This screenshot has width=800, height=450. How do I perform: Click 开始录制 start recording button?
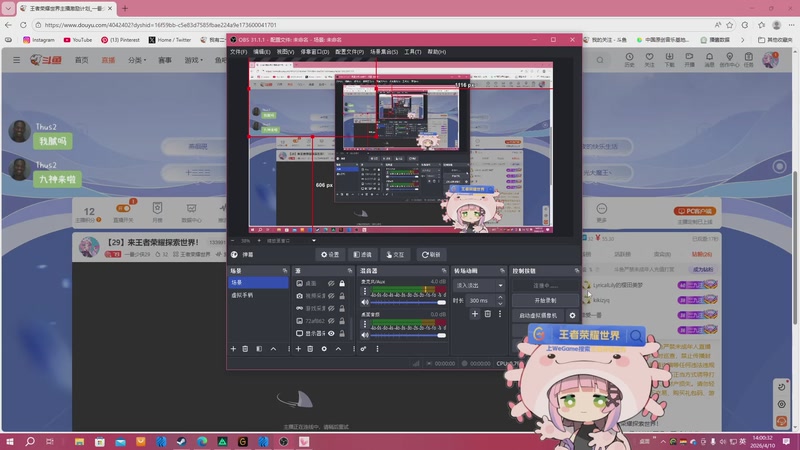pos(545,301)
